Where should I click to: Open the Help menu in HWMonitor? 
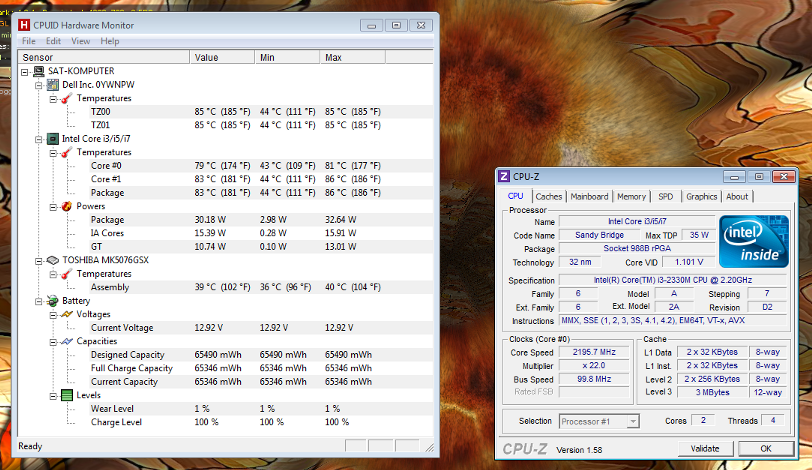109,41
